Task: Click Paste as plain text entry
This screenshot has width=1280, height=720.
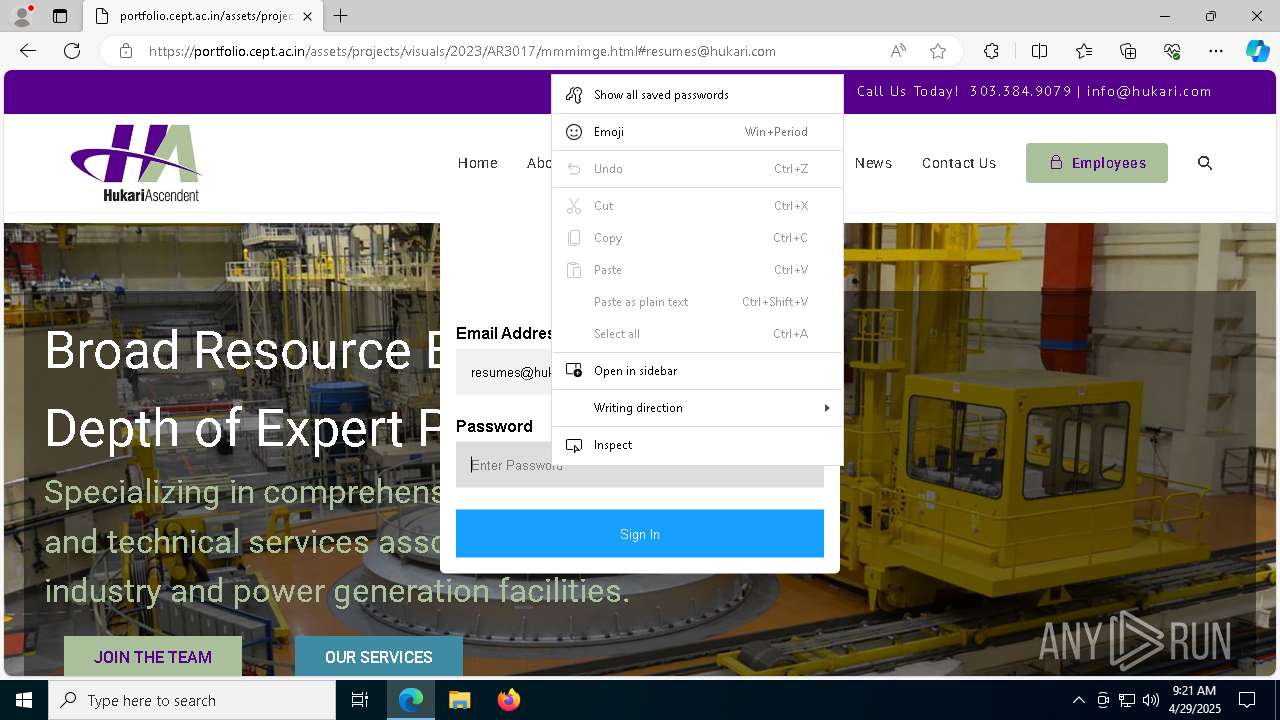Action: [x=697, y=302]
